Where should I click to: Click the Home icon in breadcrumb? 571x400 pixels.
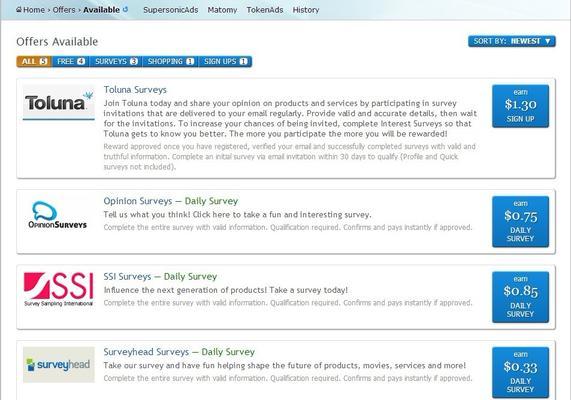pos(19,10)
